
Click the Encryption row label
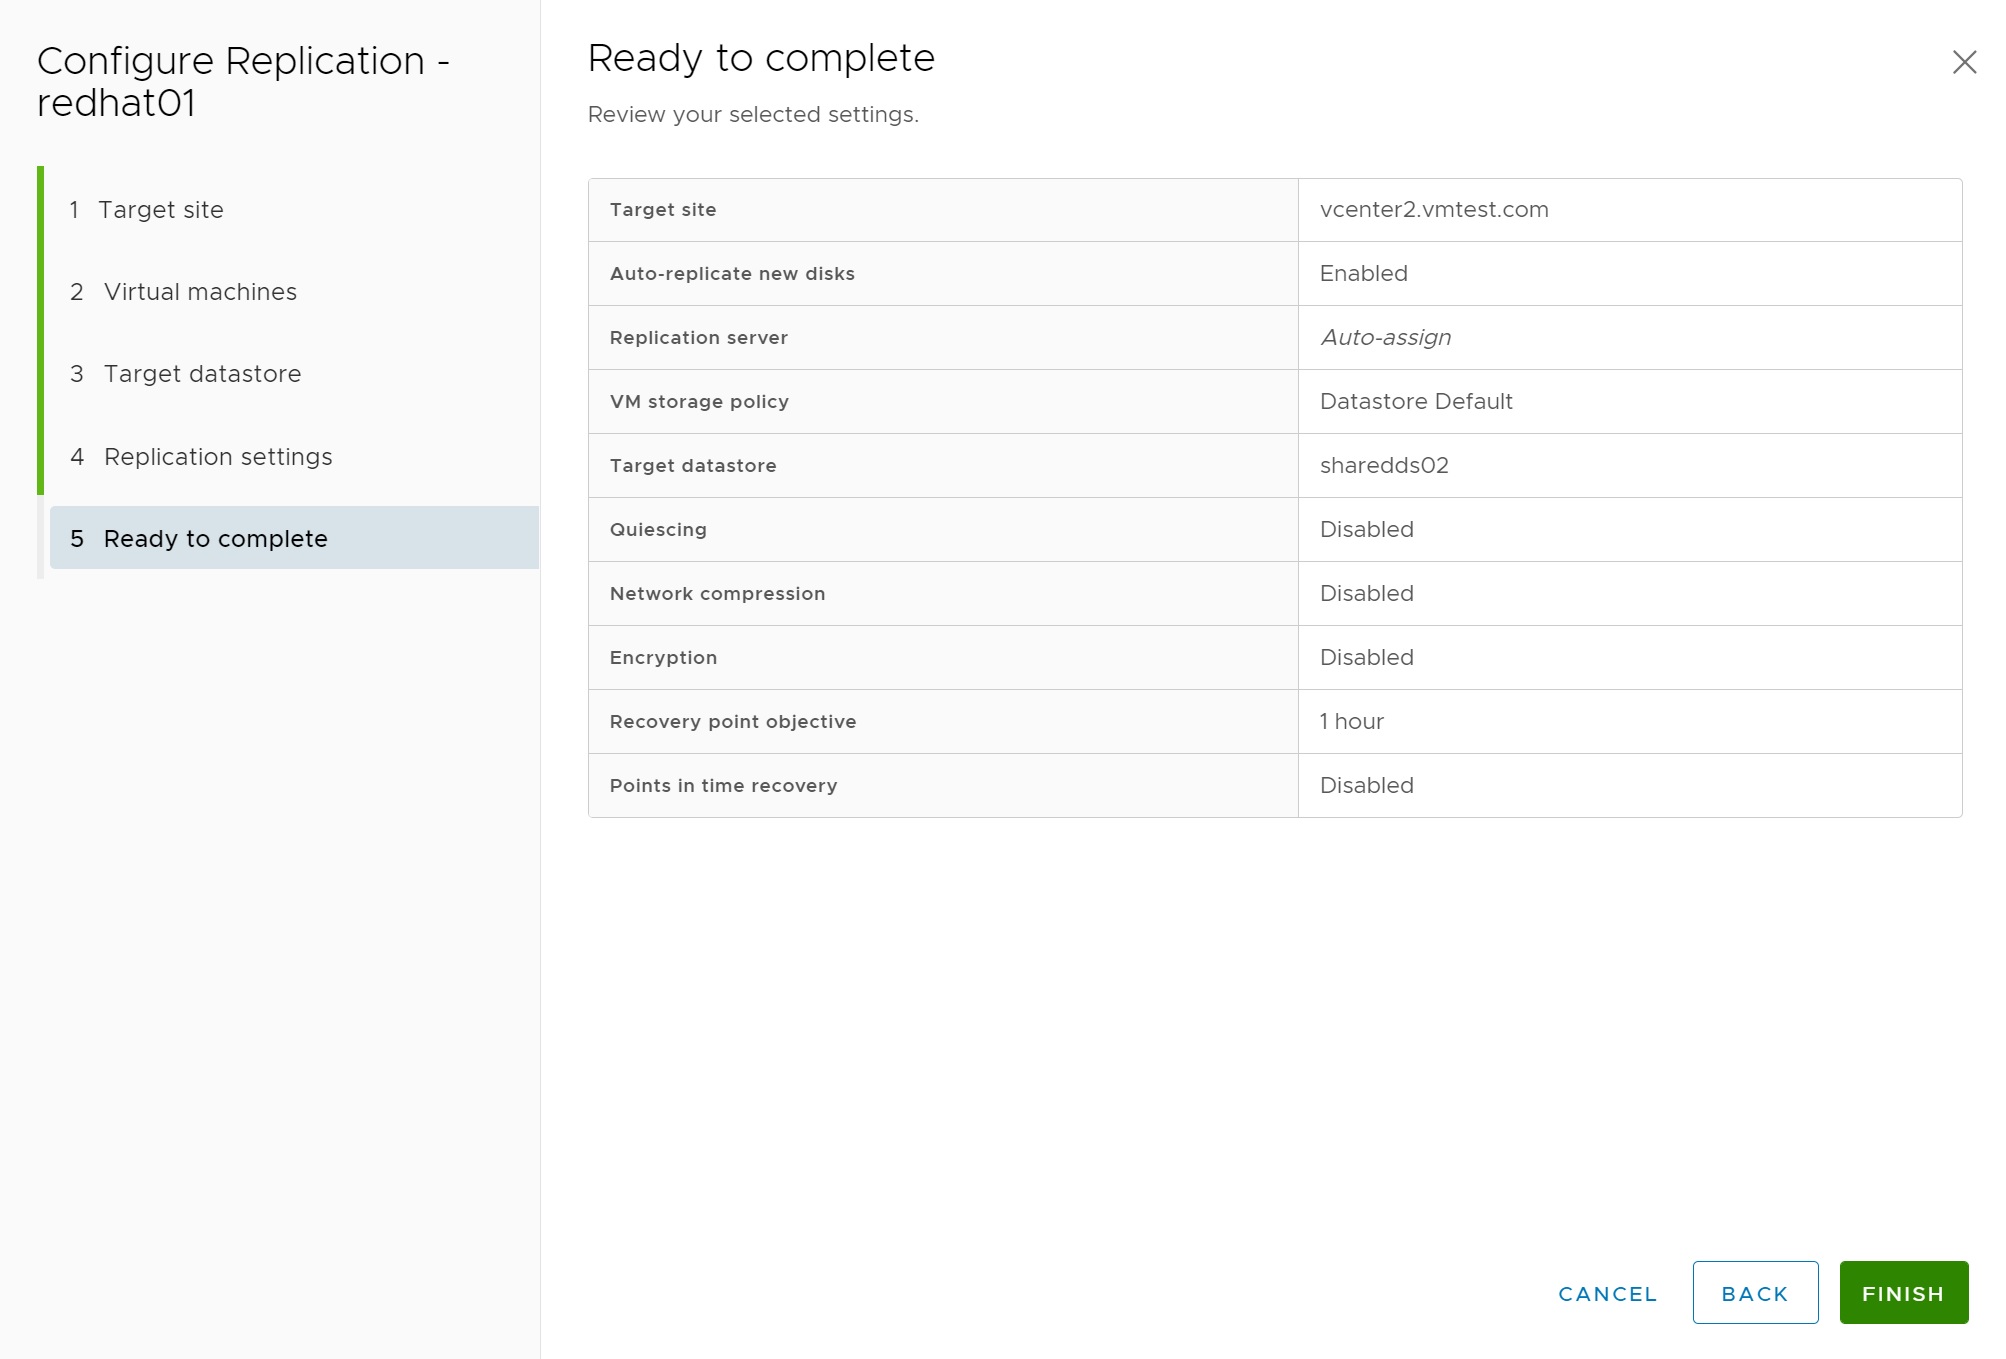click(663, 658)
